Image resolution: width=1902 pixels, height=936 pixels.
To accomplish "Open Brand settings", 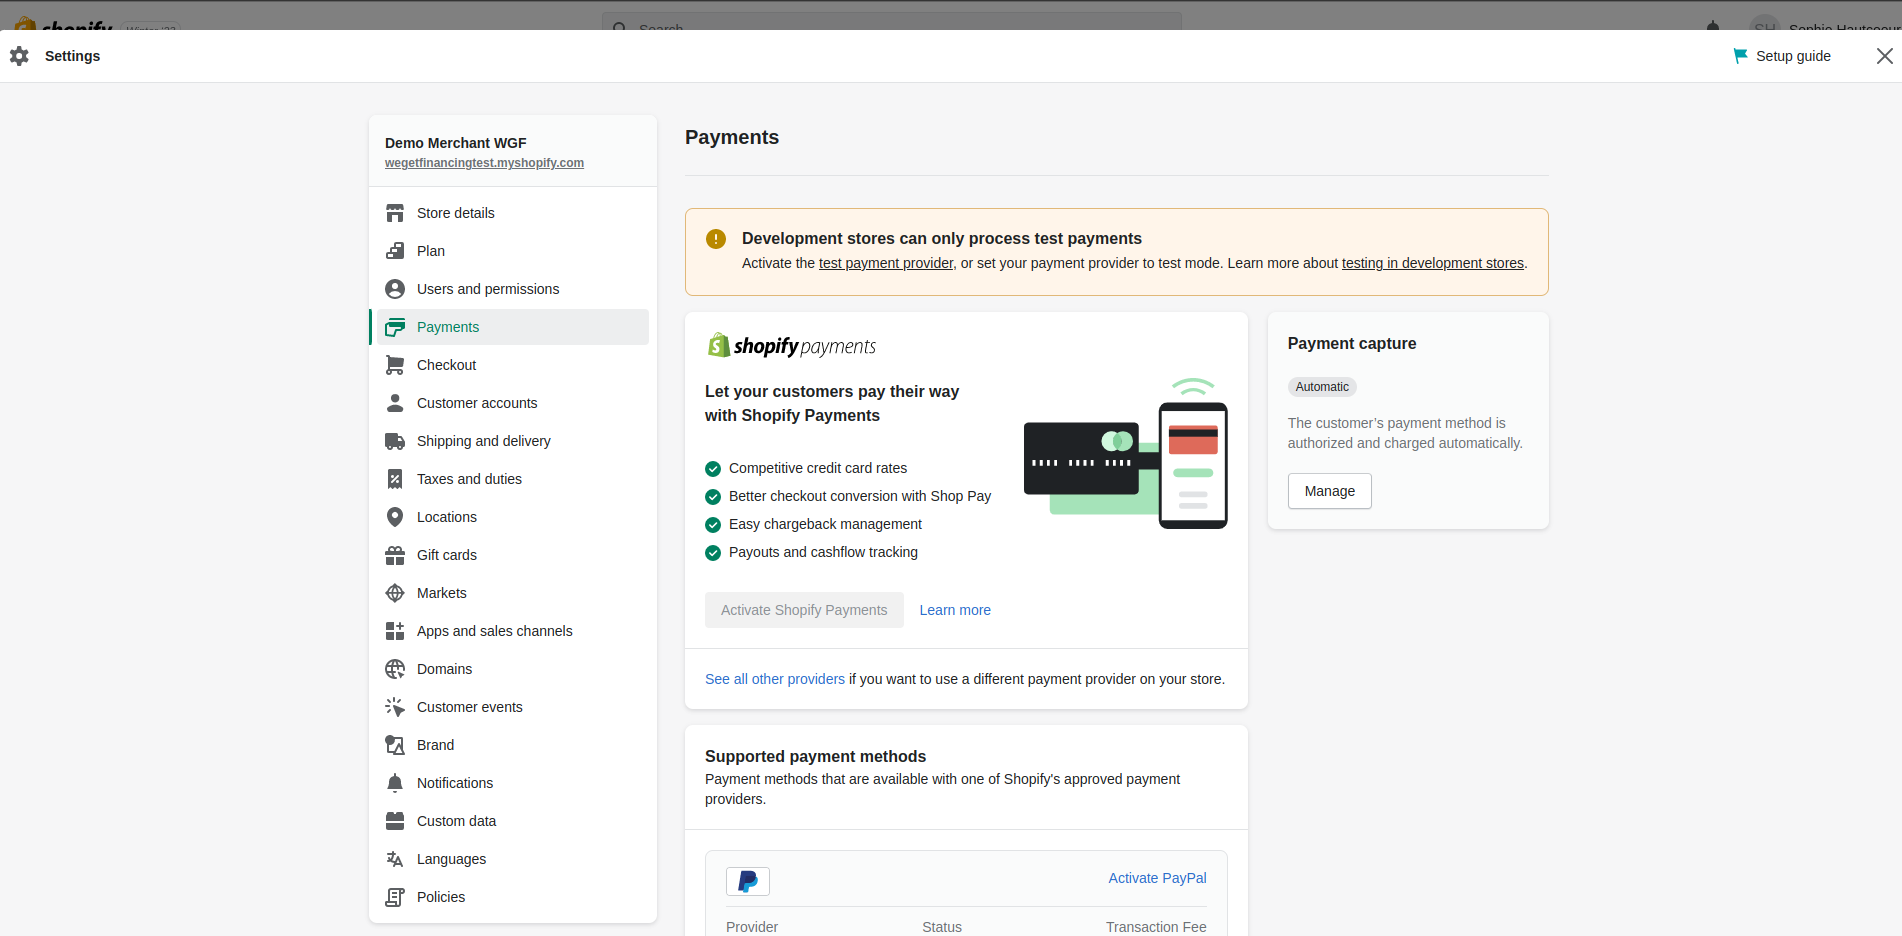I will 513,745.
